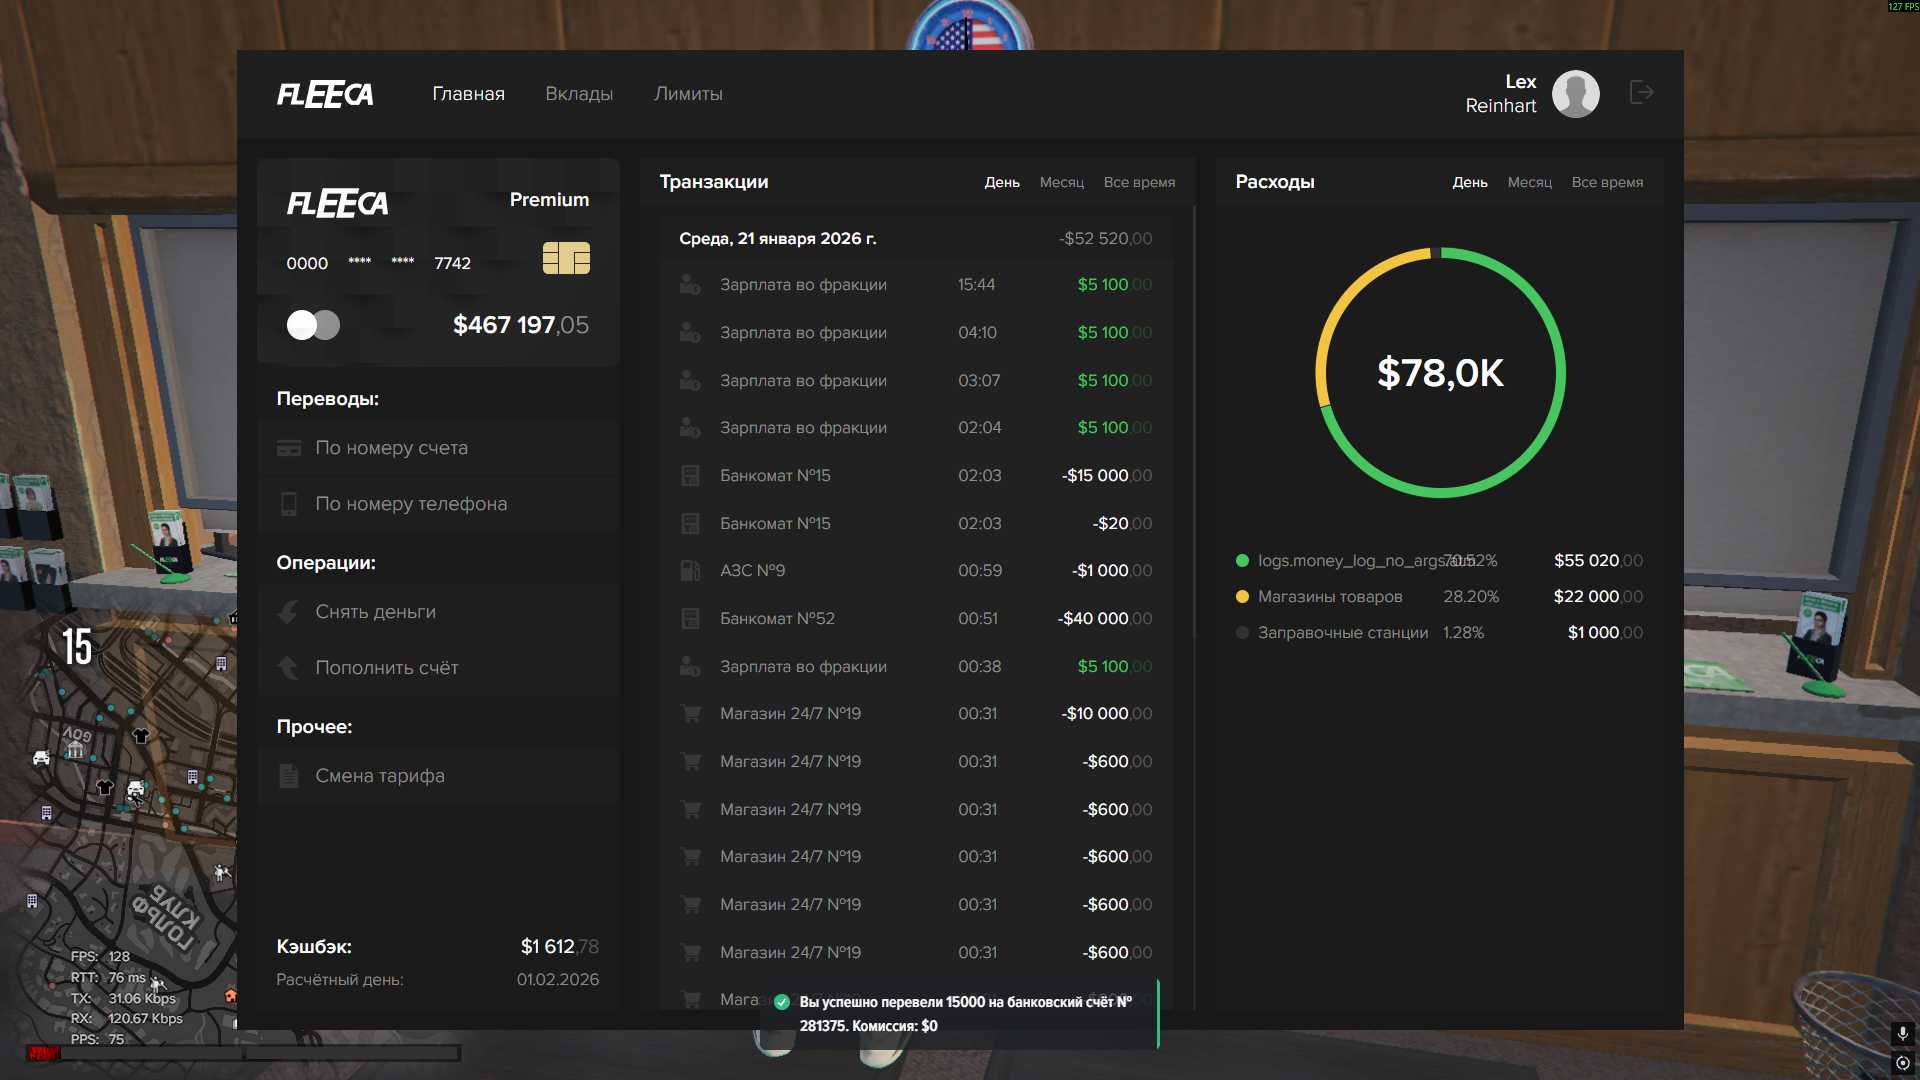Click the transactions list scrollbar
This screenshot has height=1080, width=1920.
pos(1194,420)
